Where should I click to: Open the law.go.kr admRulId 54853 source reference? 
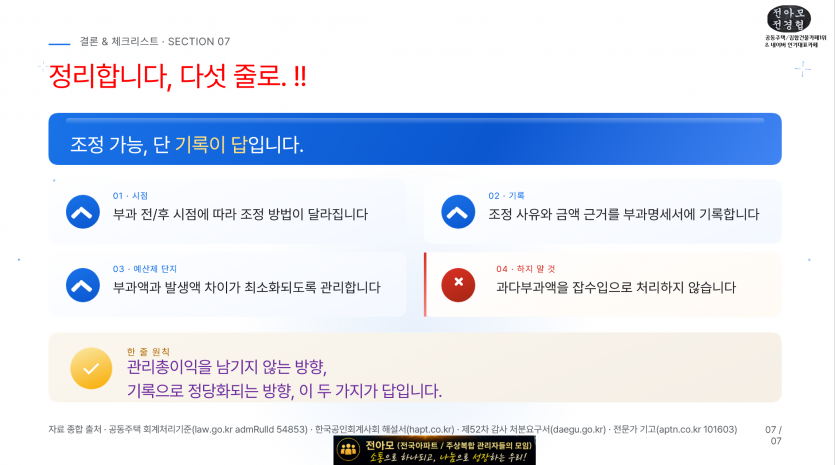(x=208, y=429)
